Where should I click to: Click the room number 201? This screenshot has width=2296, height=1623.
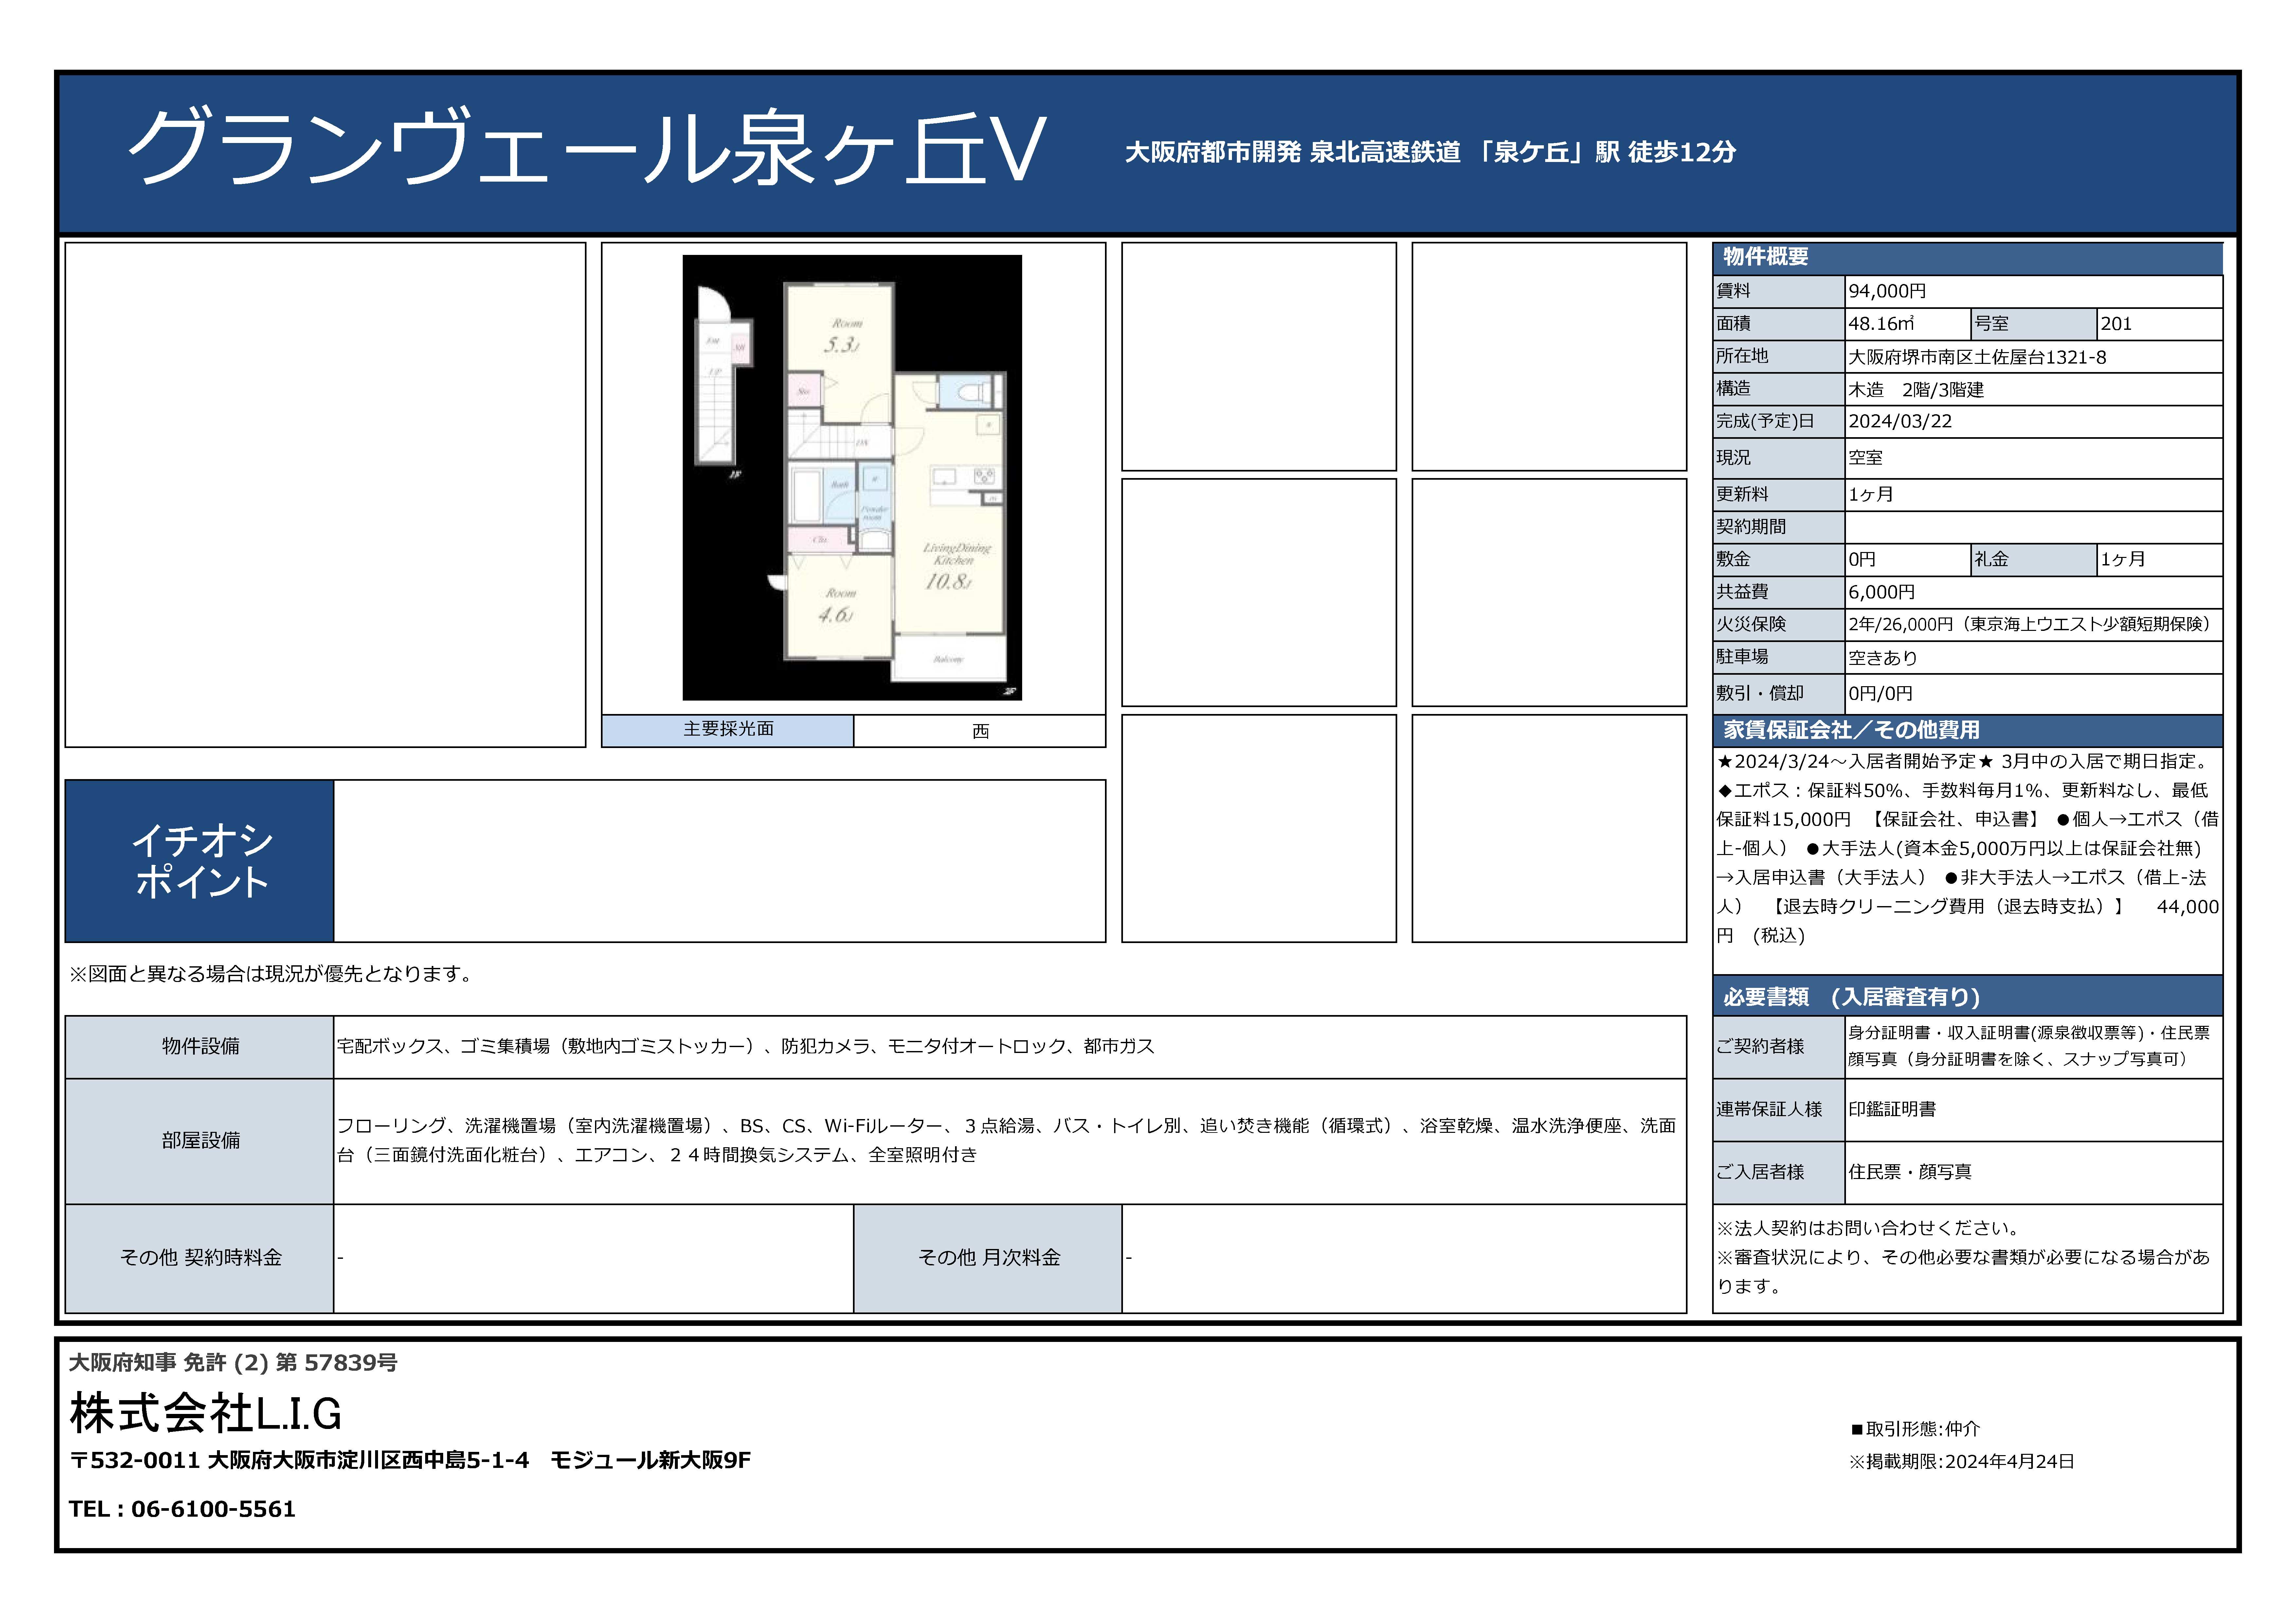[x=2116, y=324]
